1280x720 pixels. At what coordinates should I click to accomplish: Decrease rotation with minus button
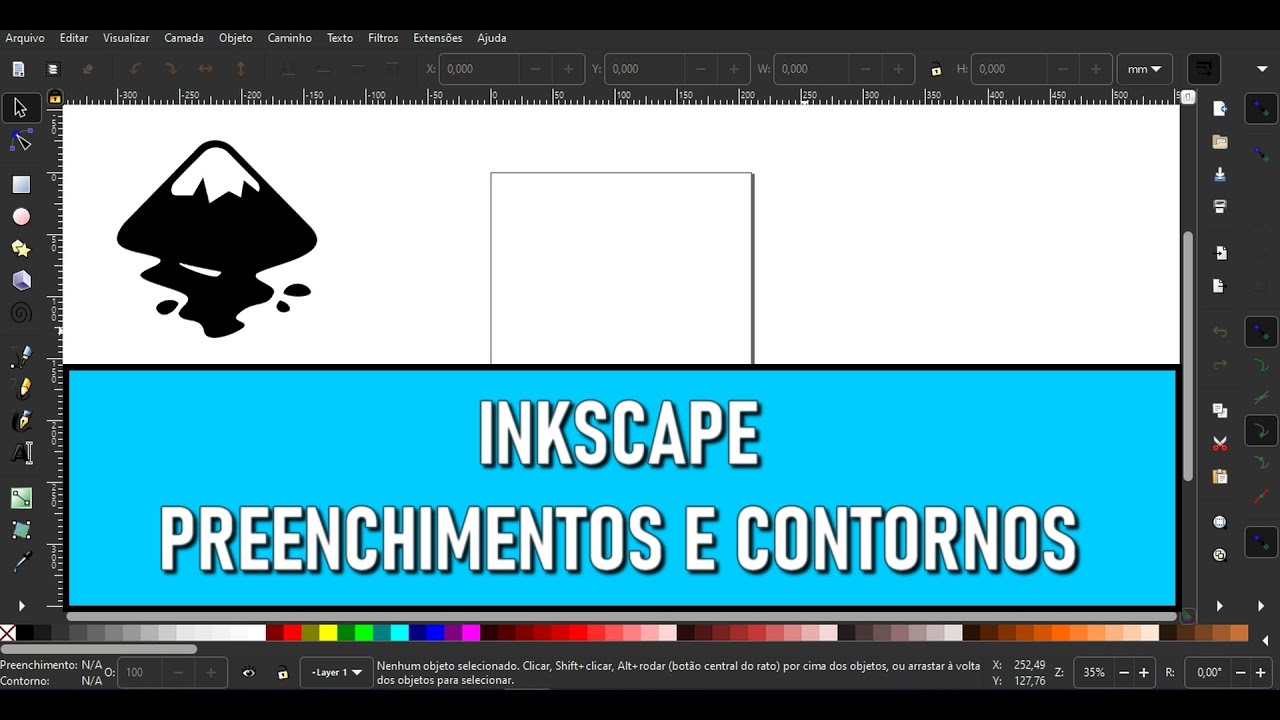coord(1239,673)
